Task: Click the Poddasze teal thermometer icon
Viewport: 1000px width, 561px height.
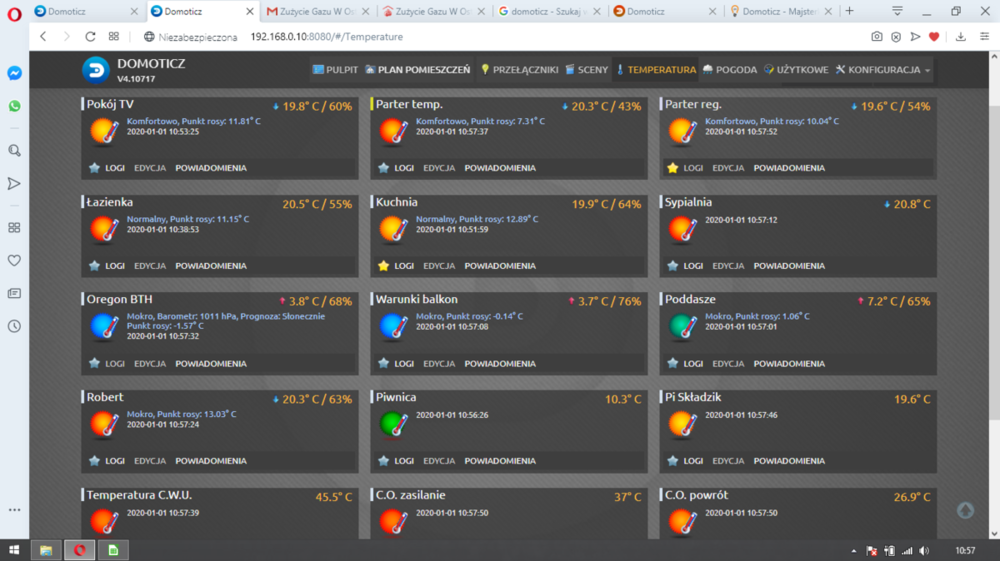Action: click(x=682, y=326)
